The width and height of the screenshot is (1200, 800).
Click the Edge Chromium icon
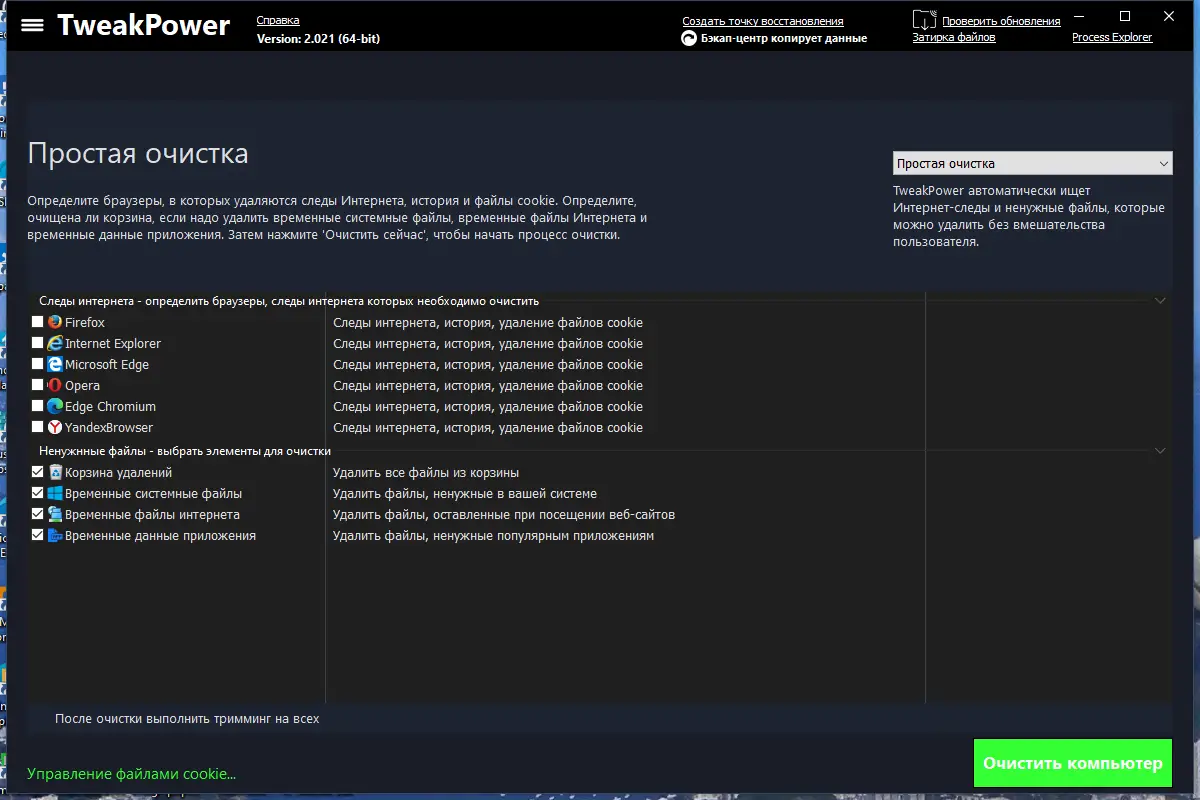point(55,407)
